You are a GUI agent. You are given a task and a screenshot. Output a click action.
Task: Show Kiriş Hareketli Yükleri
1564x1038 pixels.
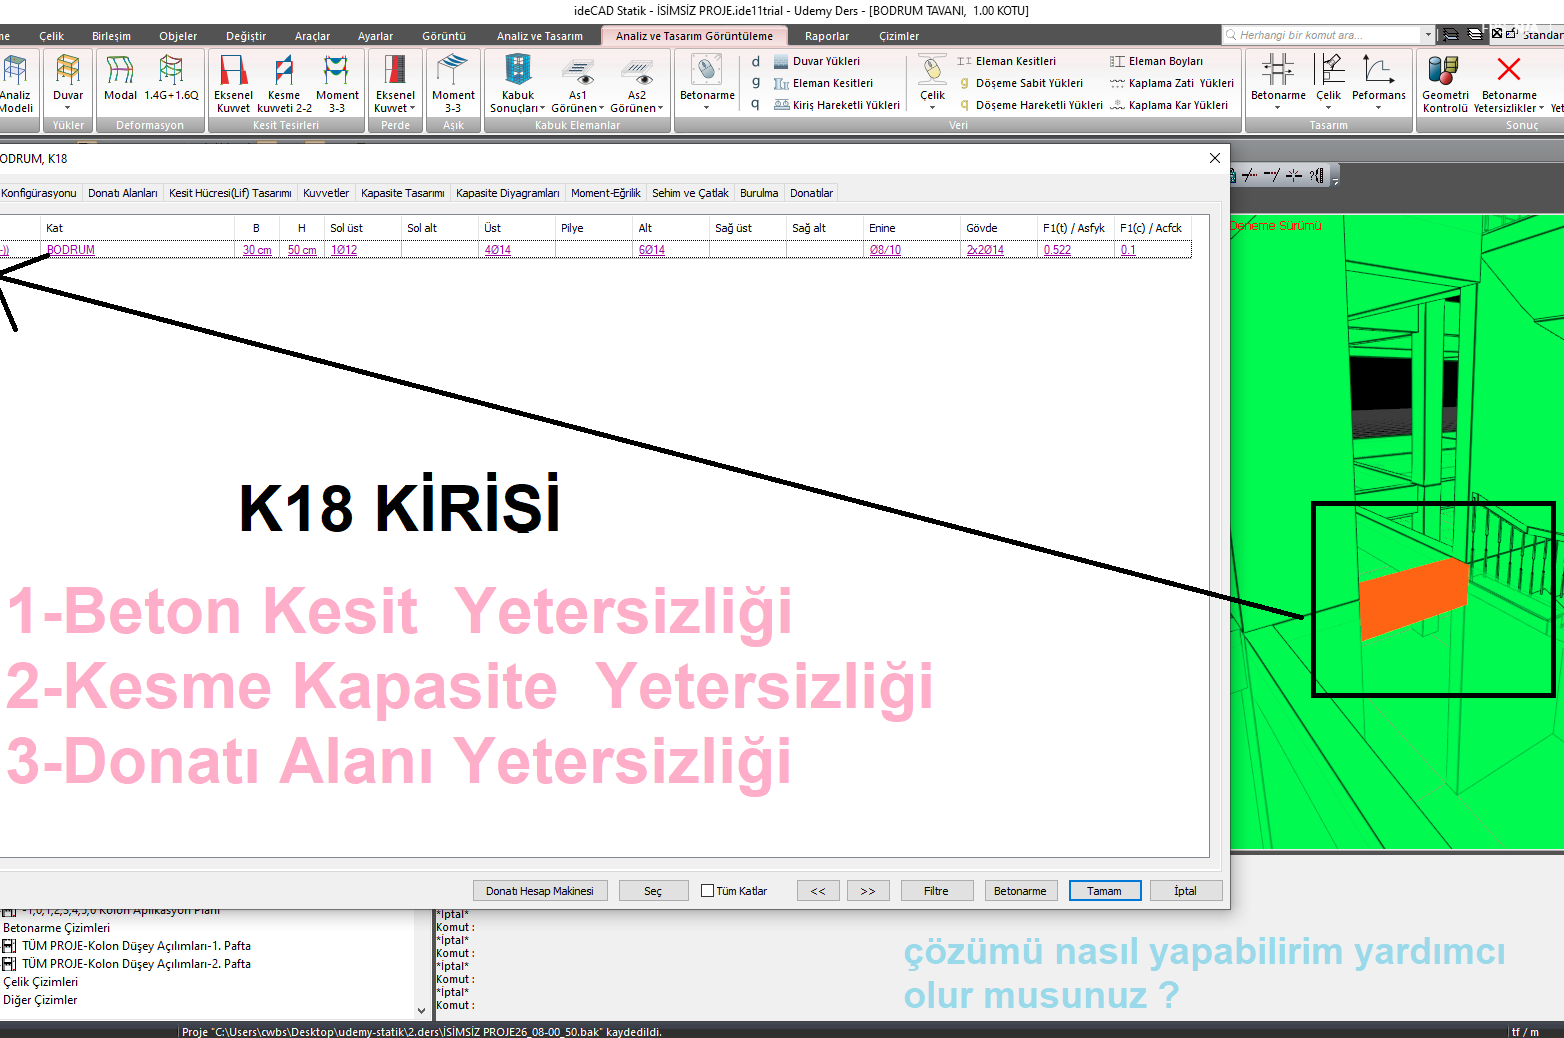click(837, 105)
